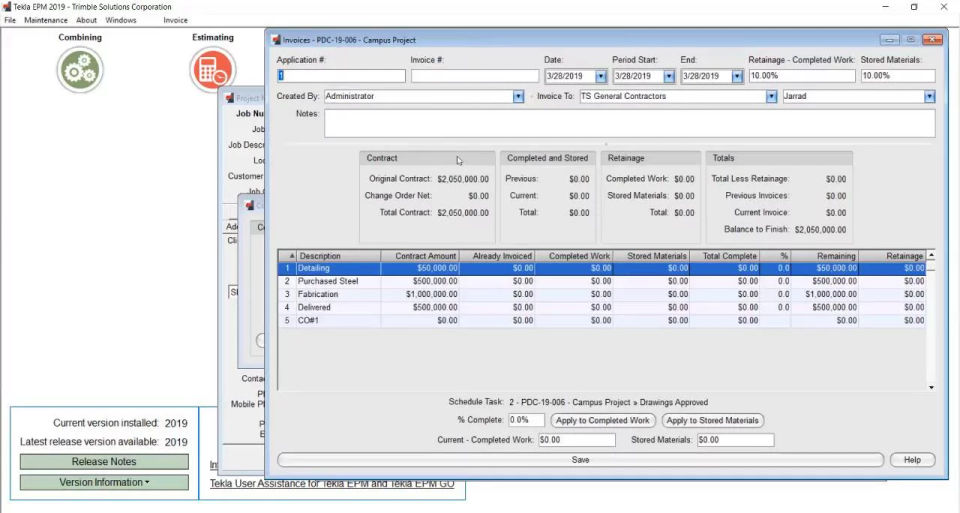Edit Retainage Completed Work percentage field
The image size is (960, 513).
(802, 76)
